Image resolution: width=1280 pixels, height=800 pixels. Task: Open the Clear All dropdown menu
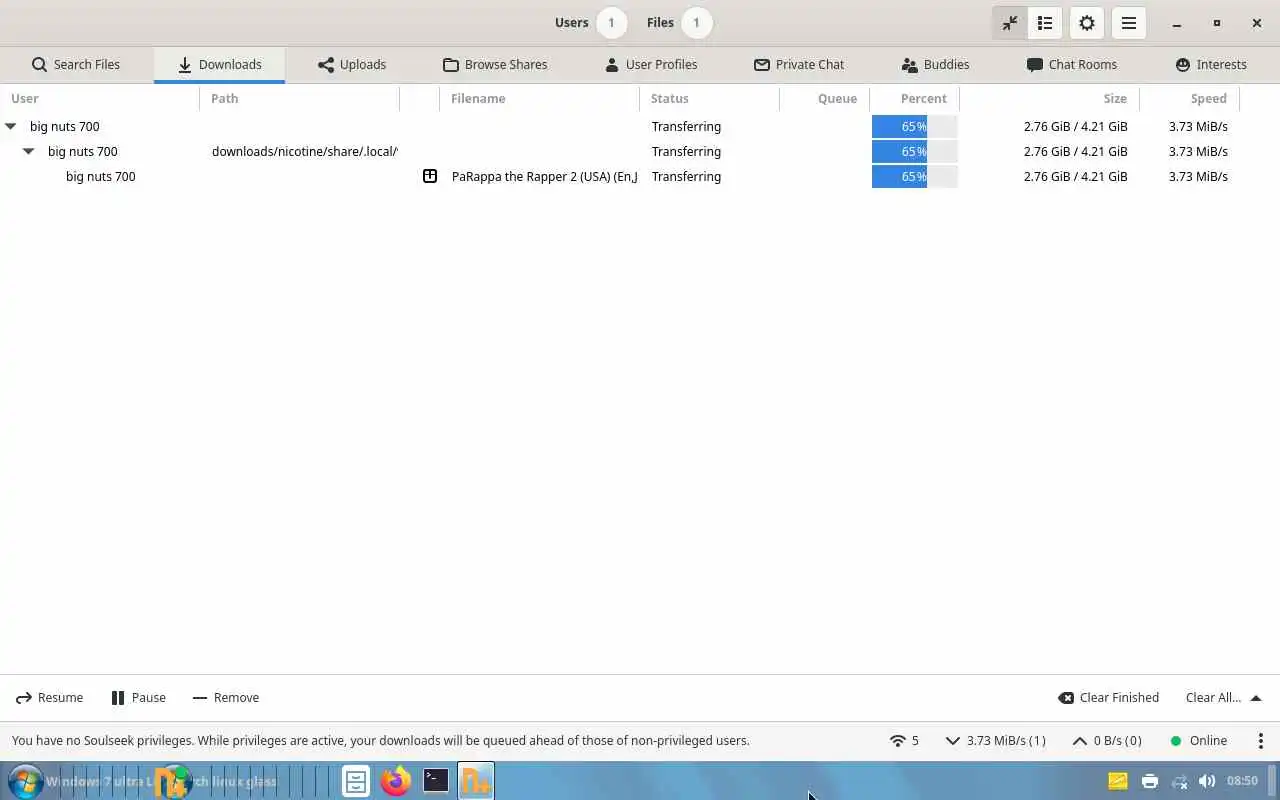(1223, 698)
